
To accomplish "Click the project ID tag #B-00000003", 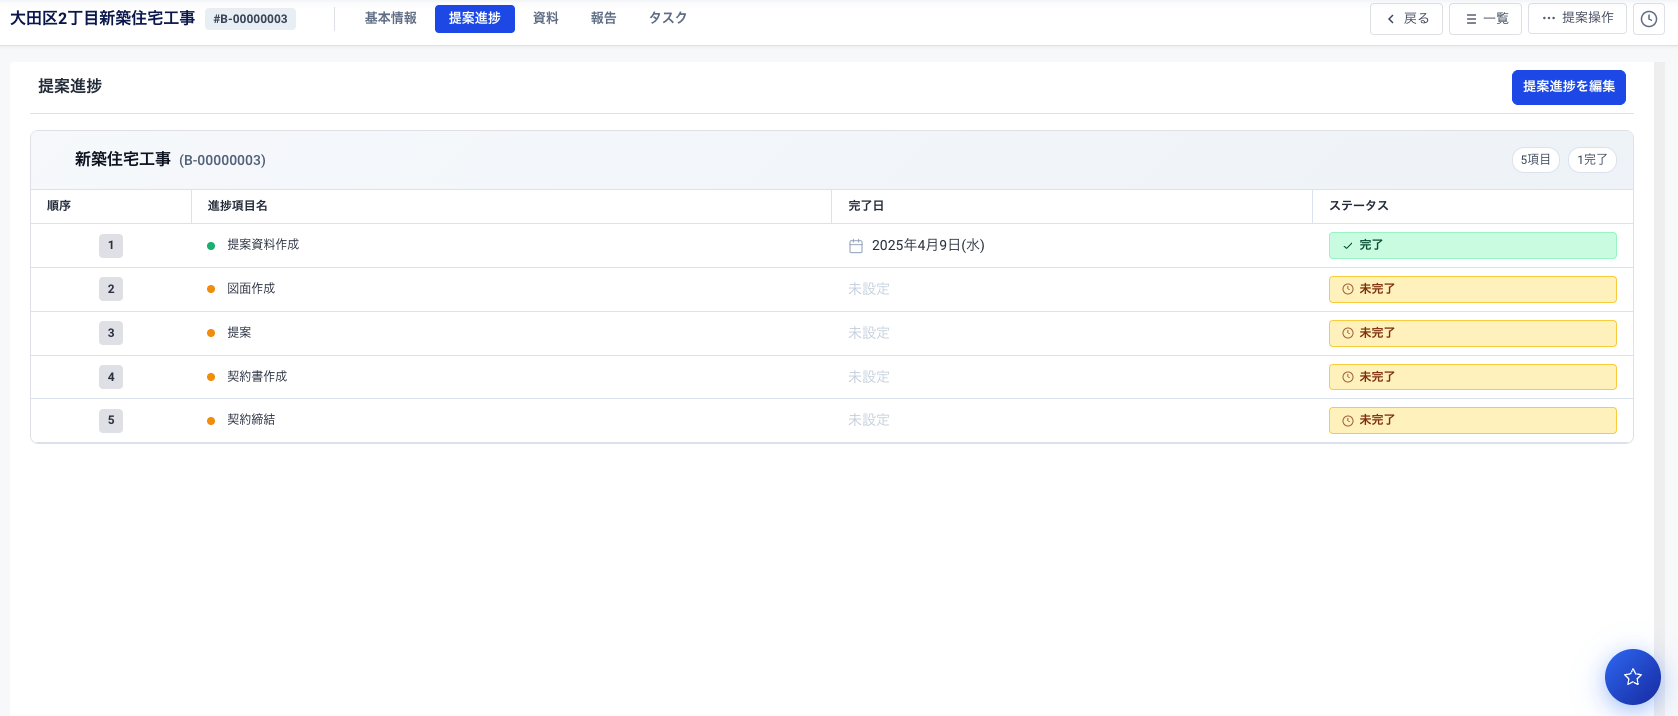I will click(250, 19).
